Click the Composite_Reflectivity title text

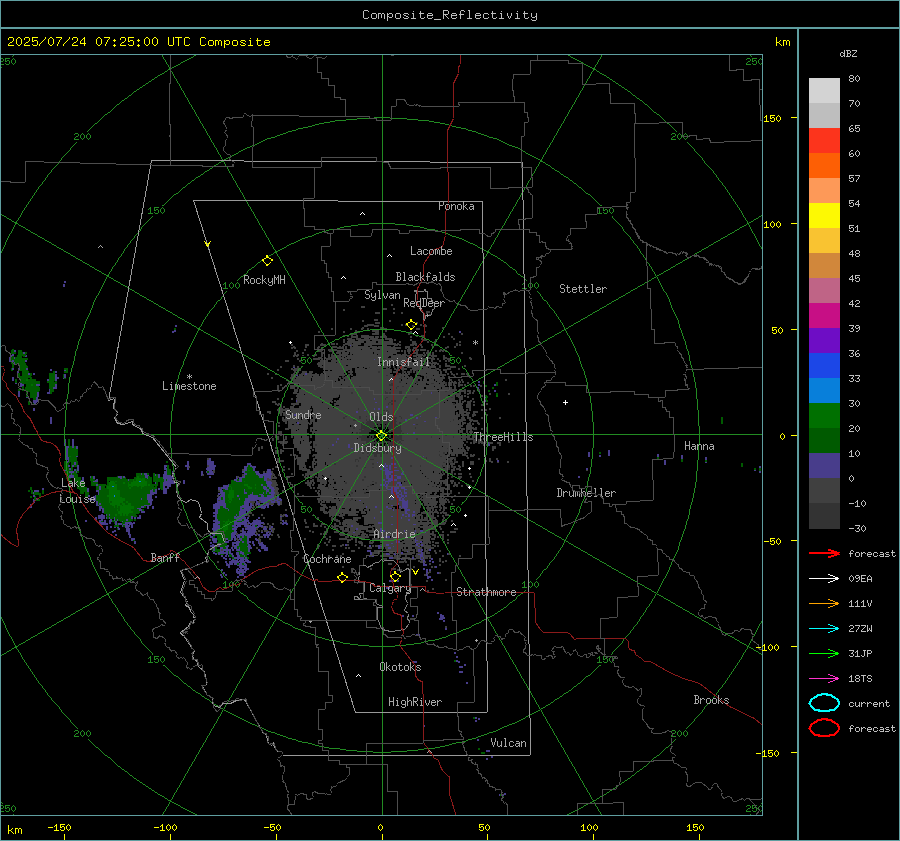click(x=450, y=15)
